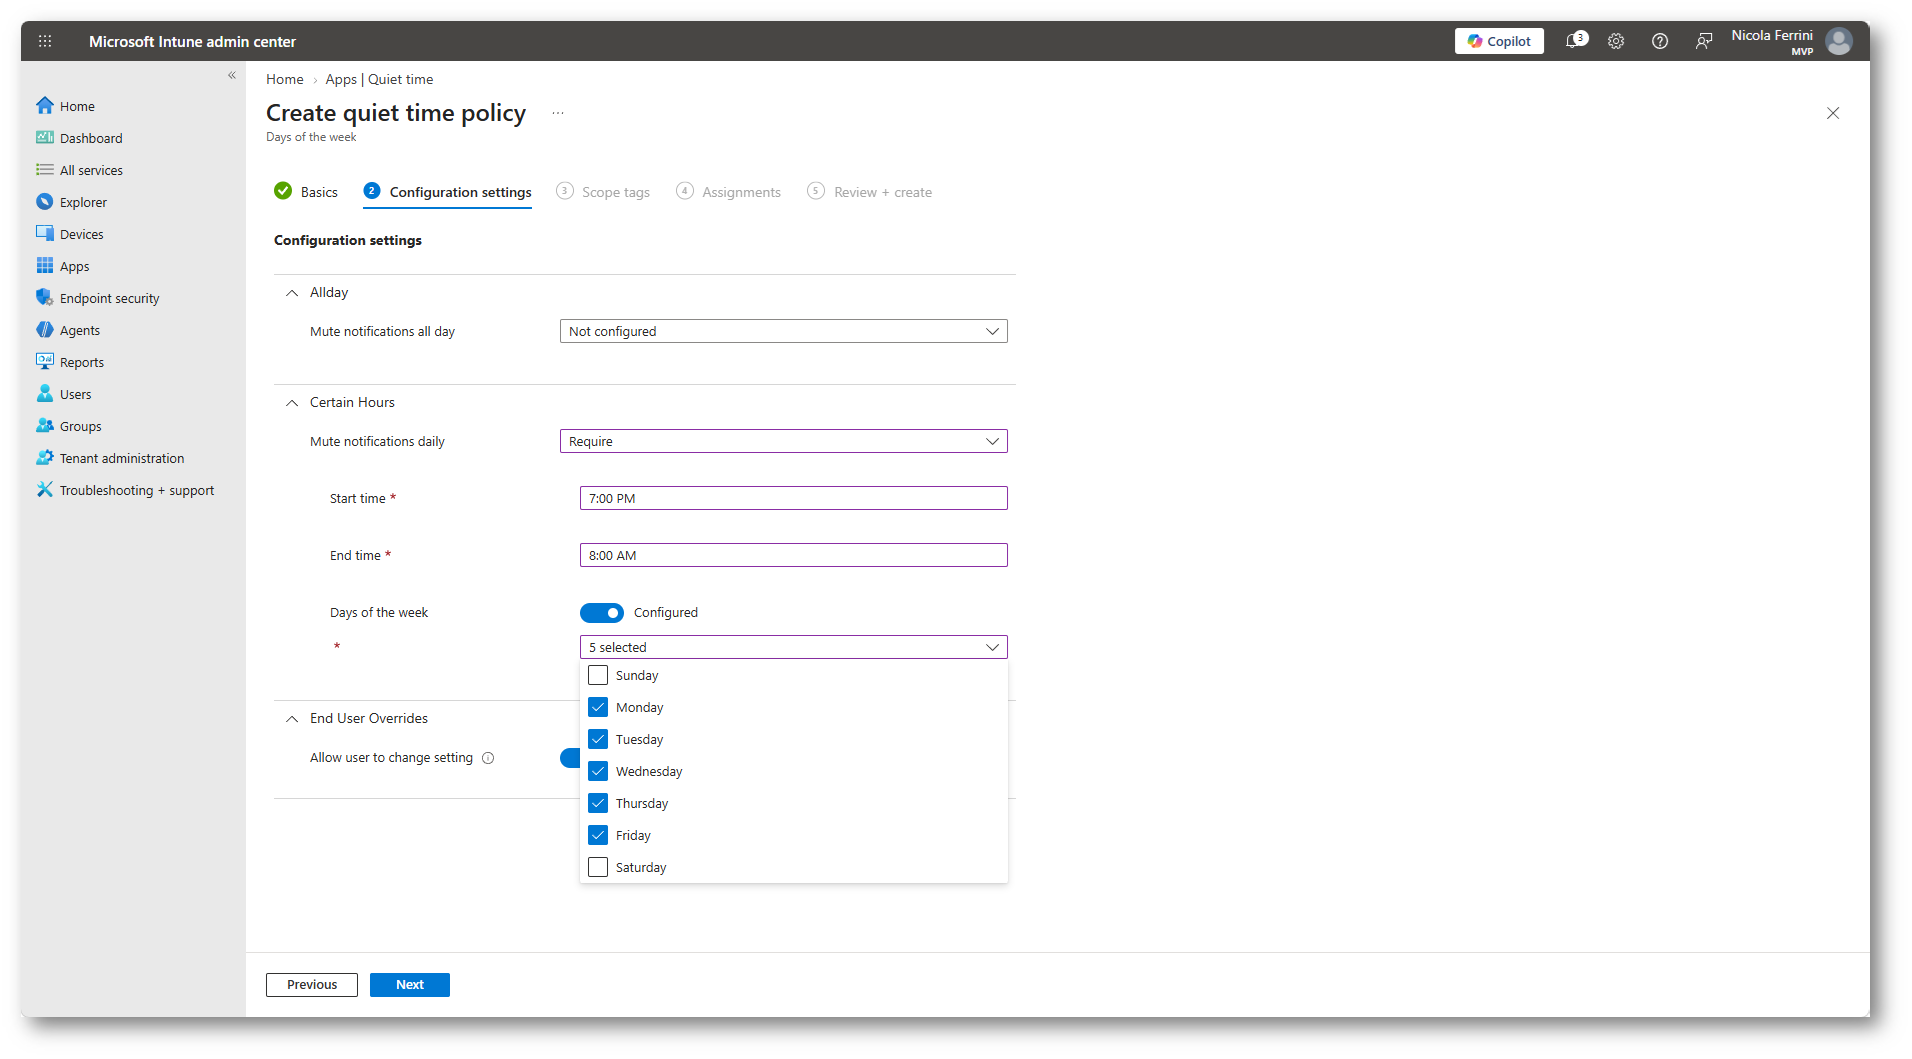The height and width of the screenshot is (1059, 1912).
Task: Click the All services list icon
Action: coord(45,169)
